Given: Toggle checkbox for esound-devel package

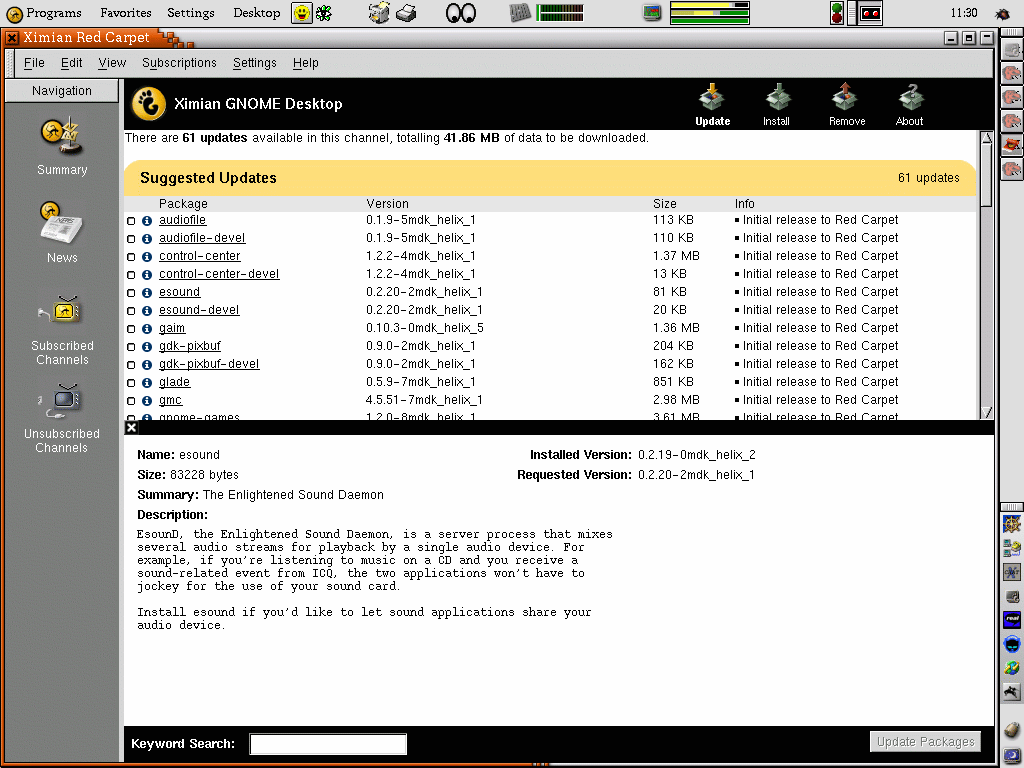Looking at the screenshot, I should click(131, 310).
